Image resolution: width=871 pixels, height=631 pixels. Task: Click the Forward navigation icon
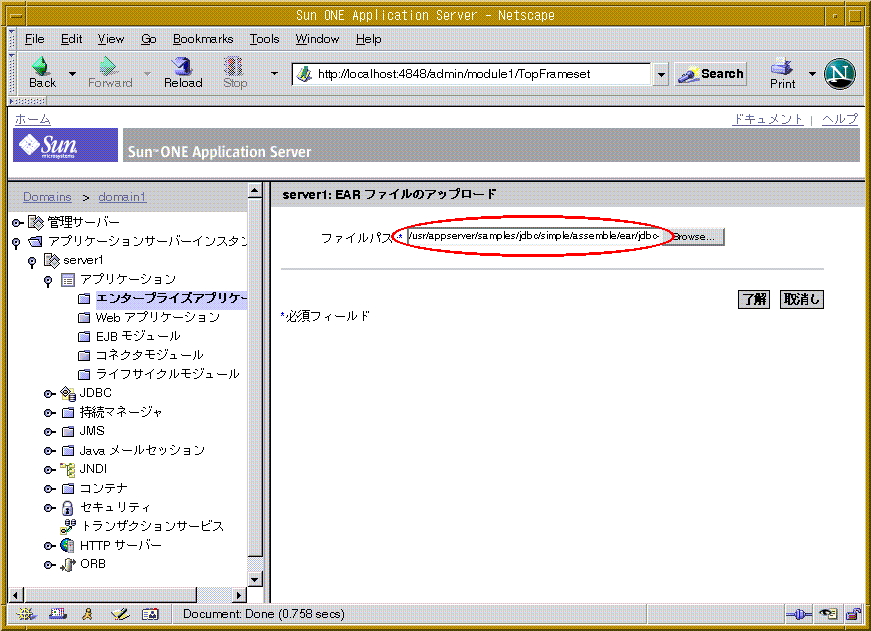click(108, 66)
